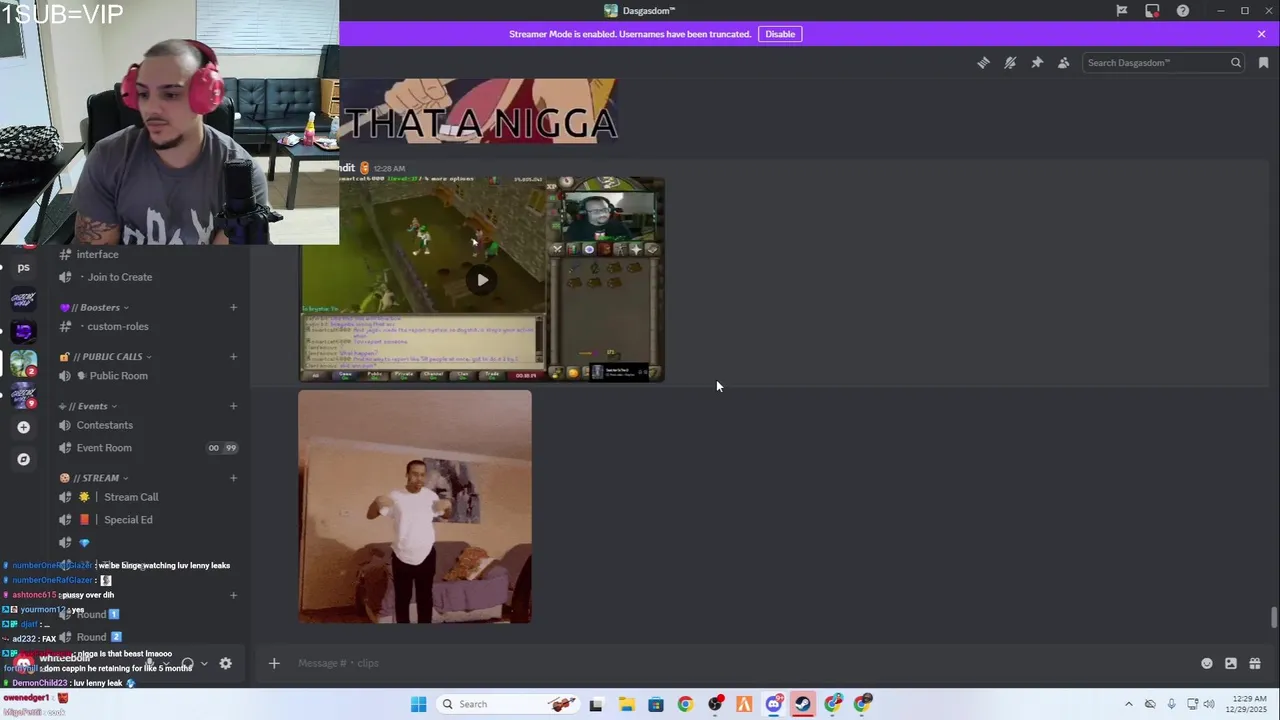Open the Help question mark icon
This screenshot has width=1280, height=720.
pos(1183,10)
